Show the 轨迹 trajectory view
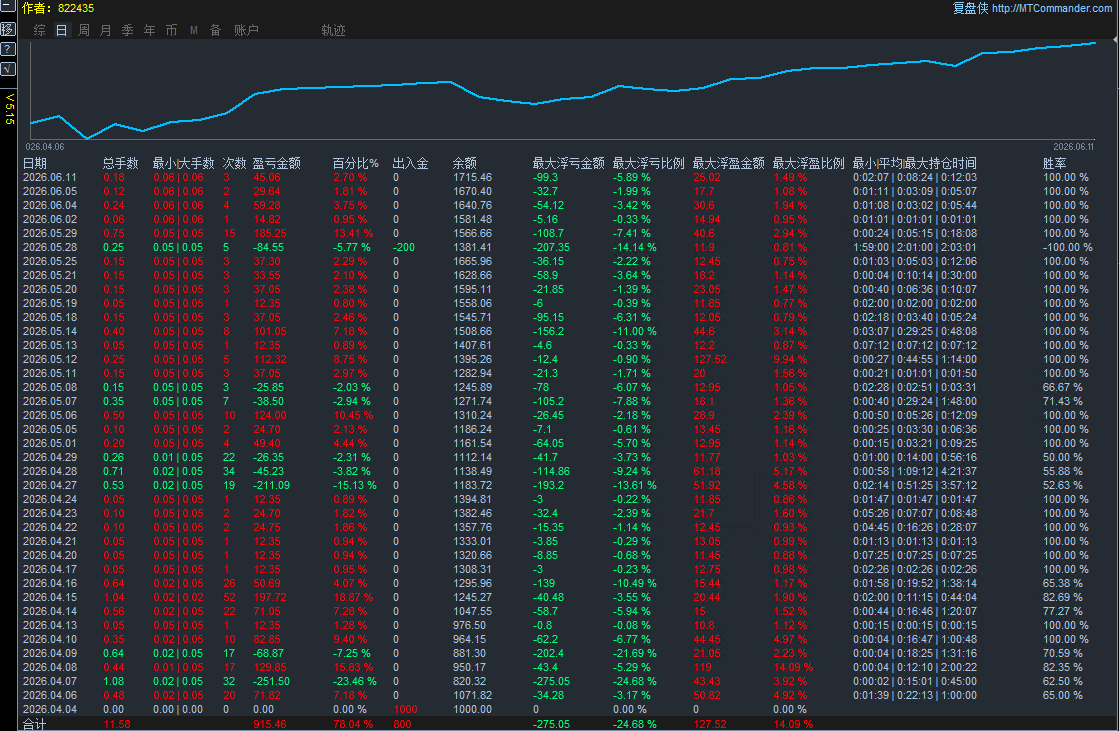1119x731 pixels. [x=333, y=30]
